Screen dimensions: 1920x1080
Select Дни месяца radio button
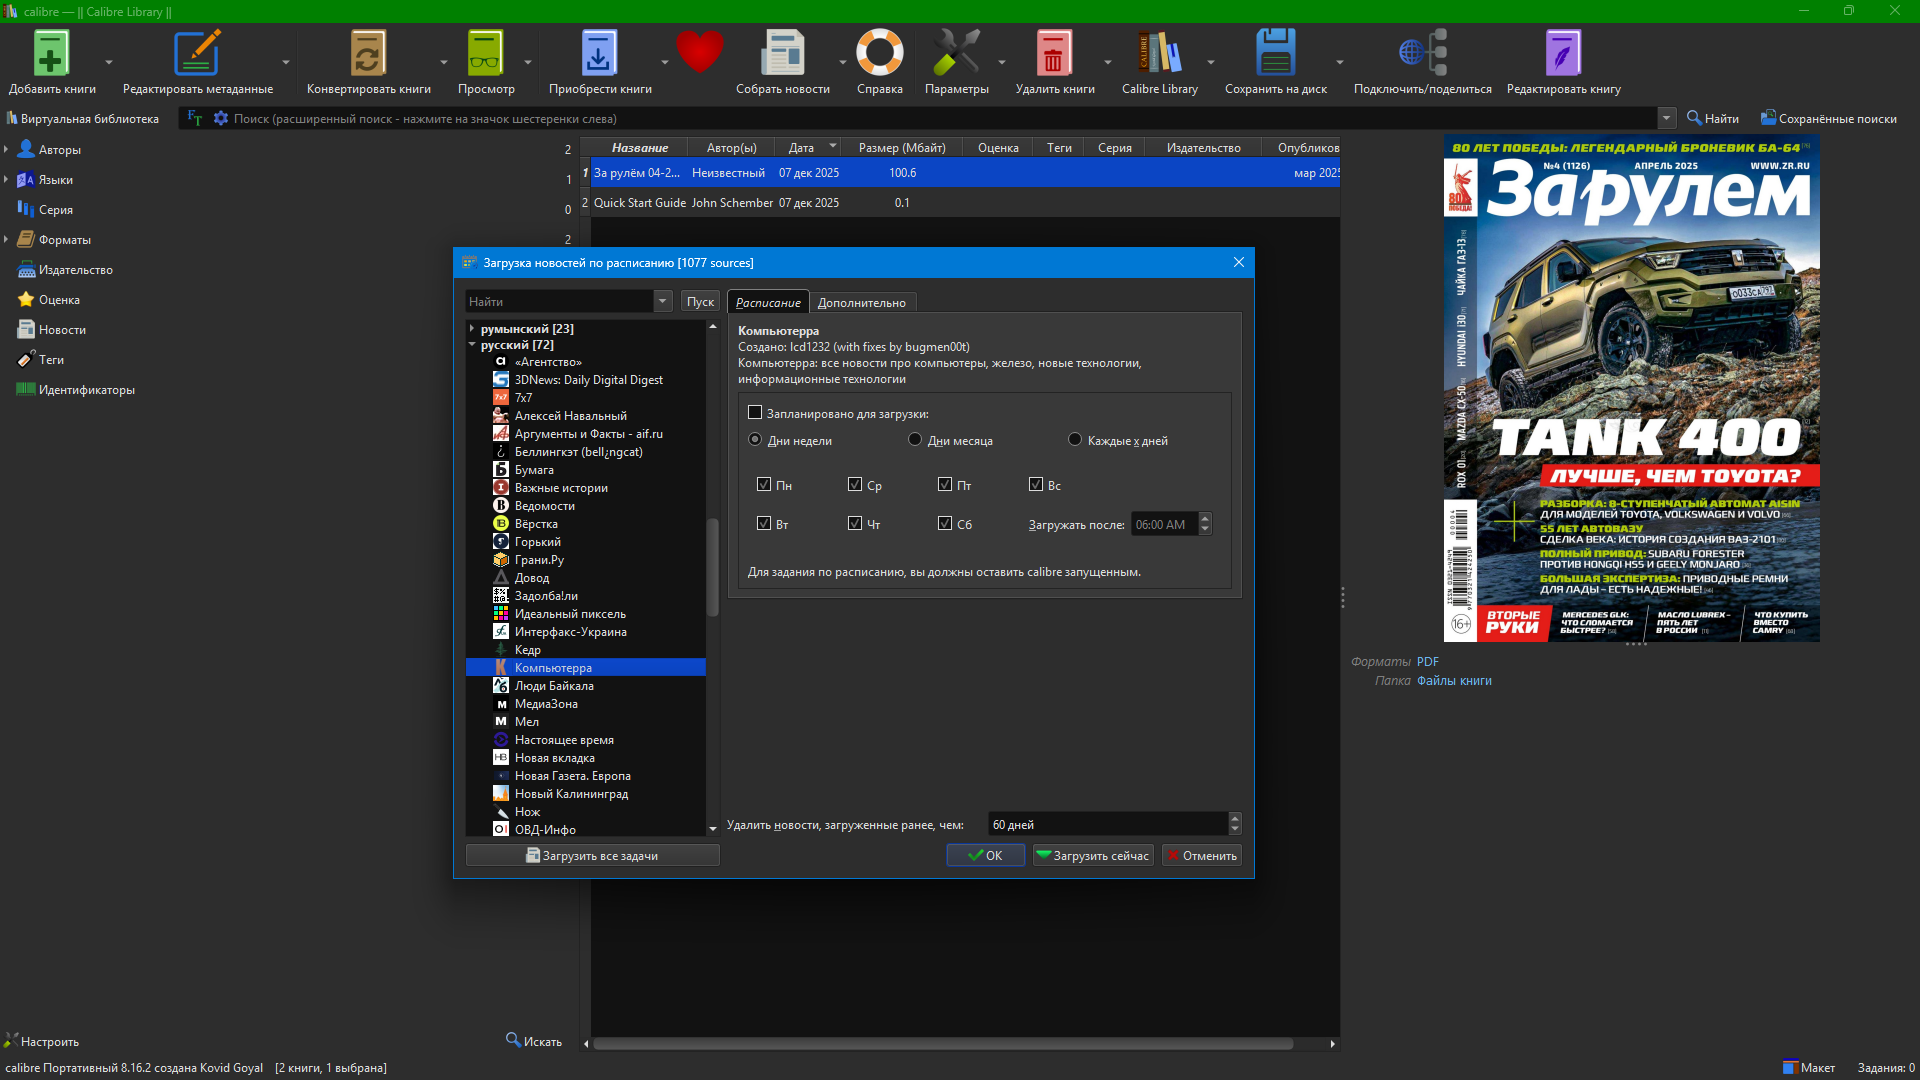click(x=915, y=440)
